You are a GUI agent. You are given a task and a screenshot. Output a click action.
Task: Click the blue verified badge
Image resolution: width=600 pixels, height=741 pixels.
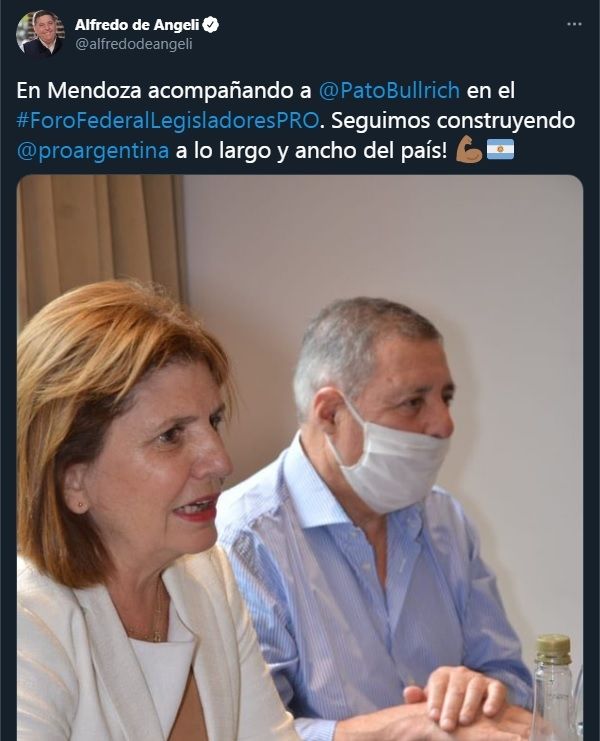[211, 25]
